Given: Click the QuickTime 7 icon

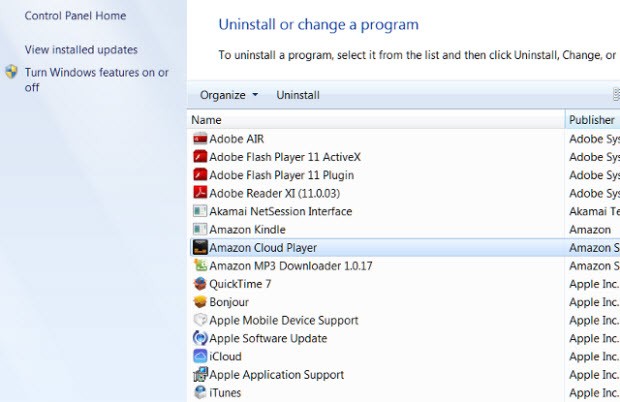Looking at the screenshot, I should [200, 283].
